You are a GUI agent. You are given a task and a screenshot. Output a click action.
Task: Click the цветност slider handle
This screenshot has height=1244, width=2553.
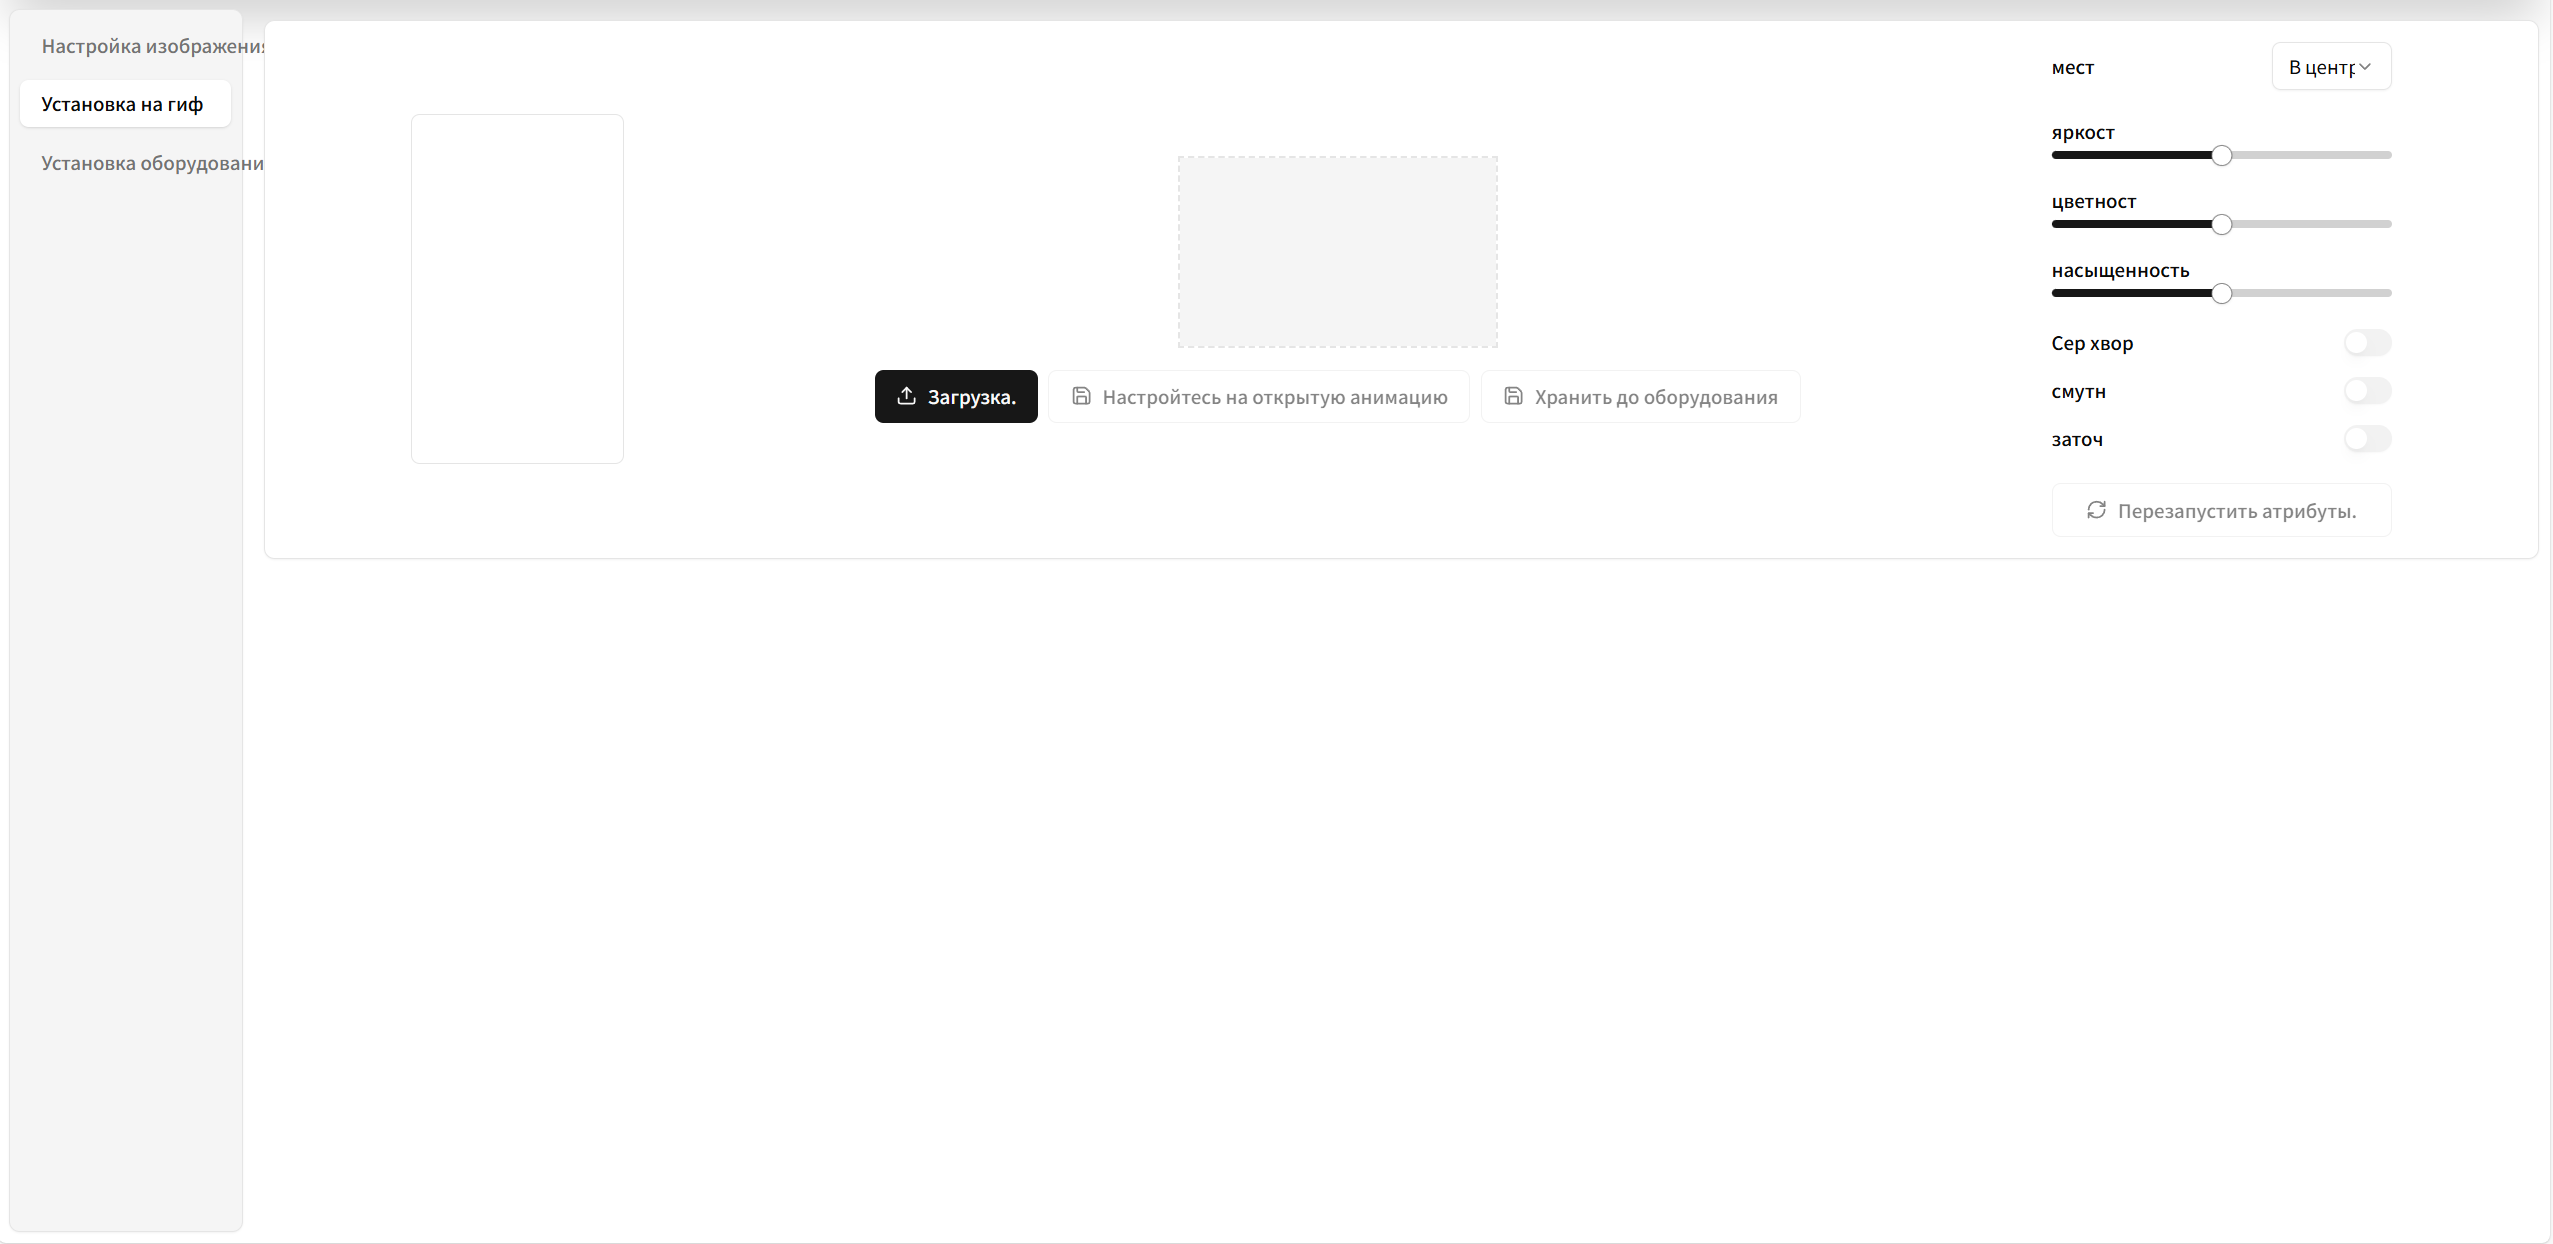pos(2221,224)
